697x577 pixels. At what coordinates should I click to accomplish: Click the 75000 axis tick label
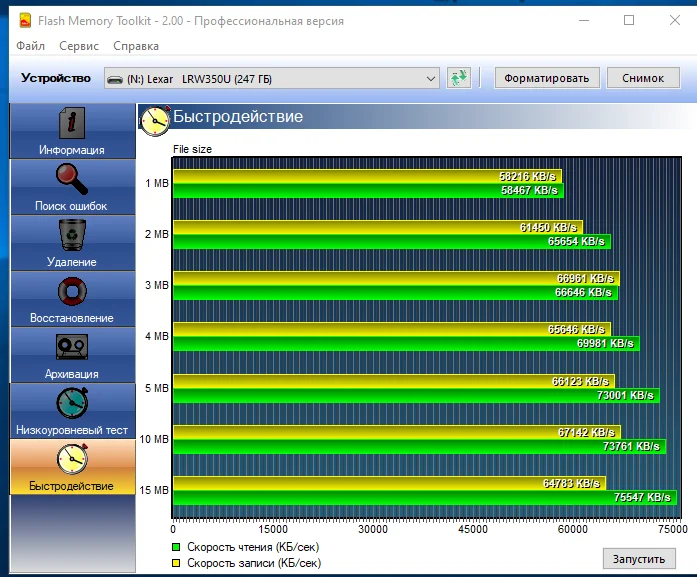673,529
